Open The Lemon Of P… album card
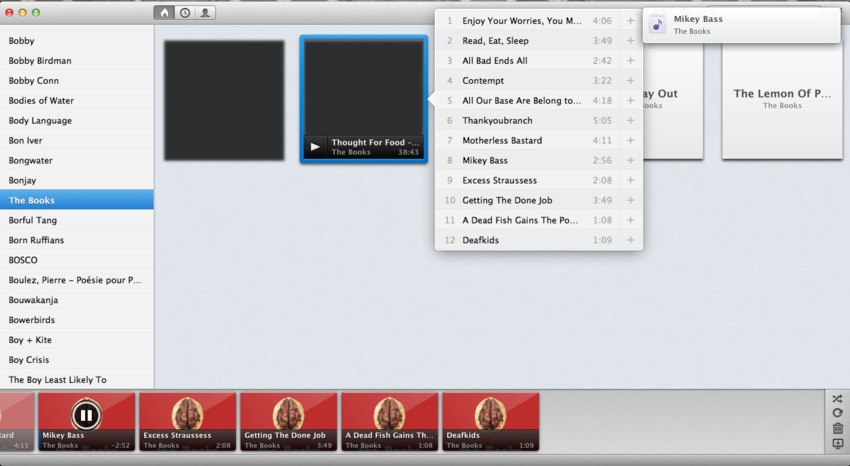Screen dimensions: 850x466 [781, 98]
